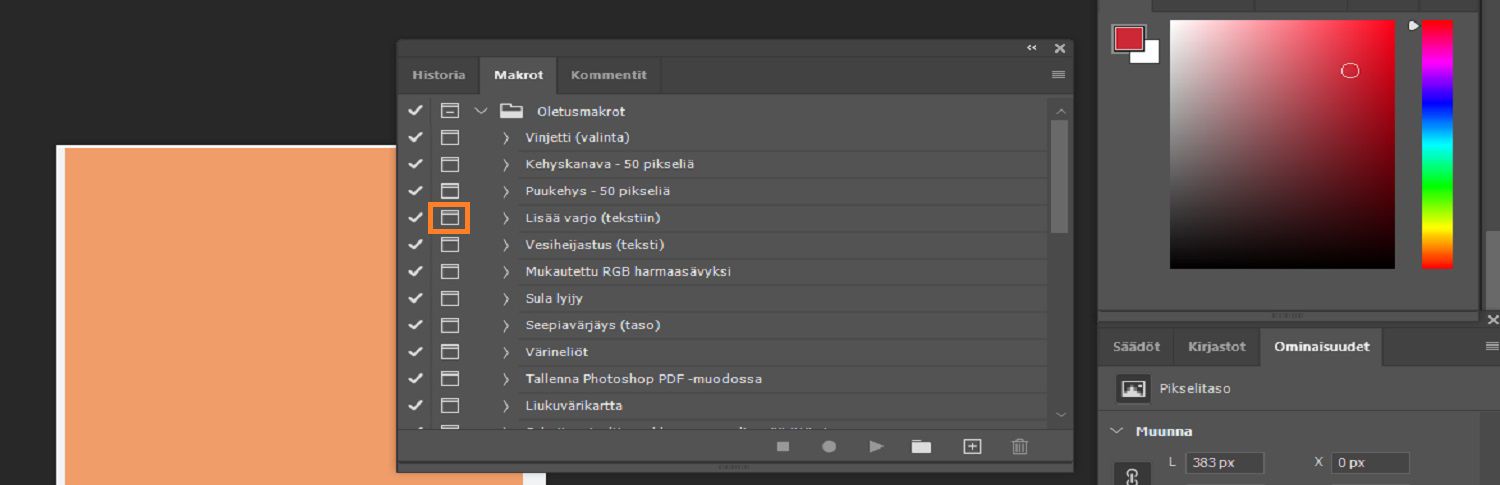Screen dimensions: 1500x485
Task: Expand Vinjetti (valinta) macro steps
Action: tap(506, 138)
